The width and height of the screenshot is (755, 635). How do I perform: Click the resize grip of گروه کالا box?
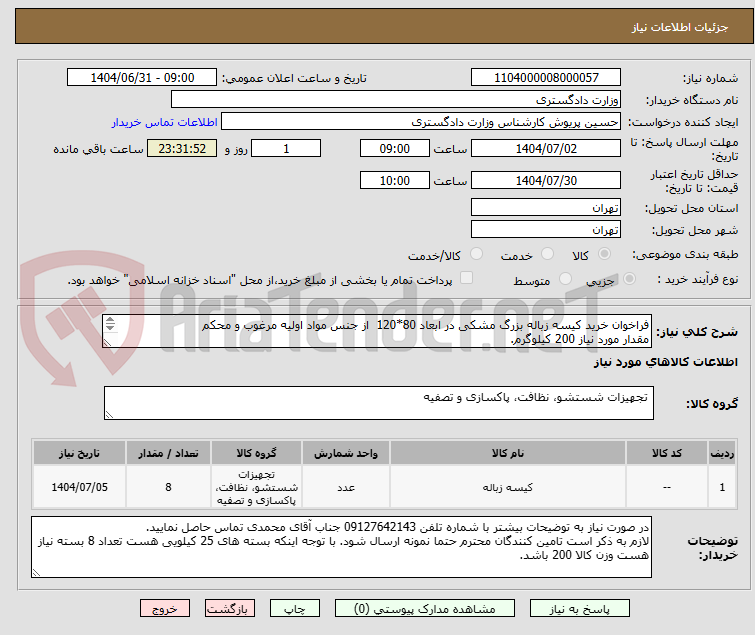[109, 415]
